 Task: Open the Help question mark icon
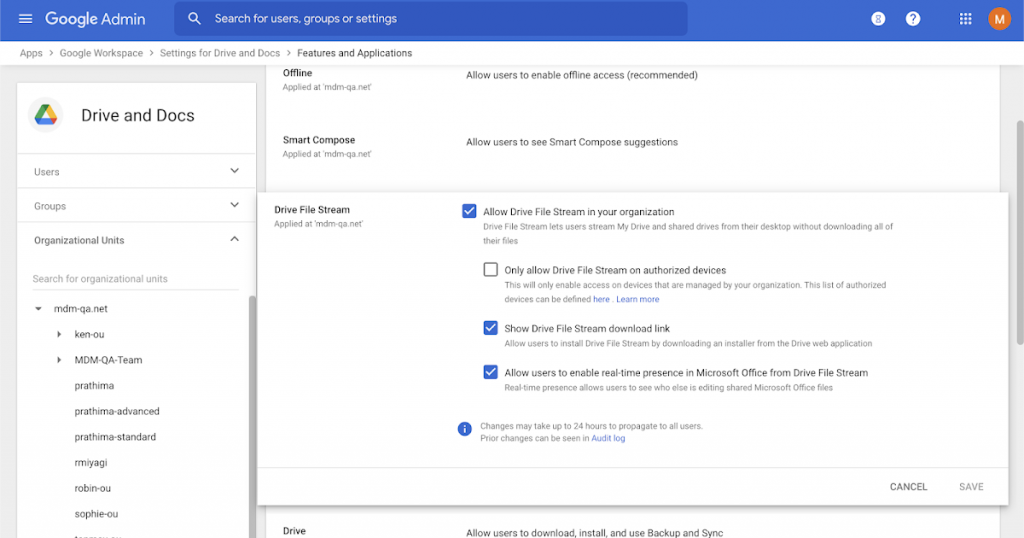click(x=912, y=19)
